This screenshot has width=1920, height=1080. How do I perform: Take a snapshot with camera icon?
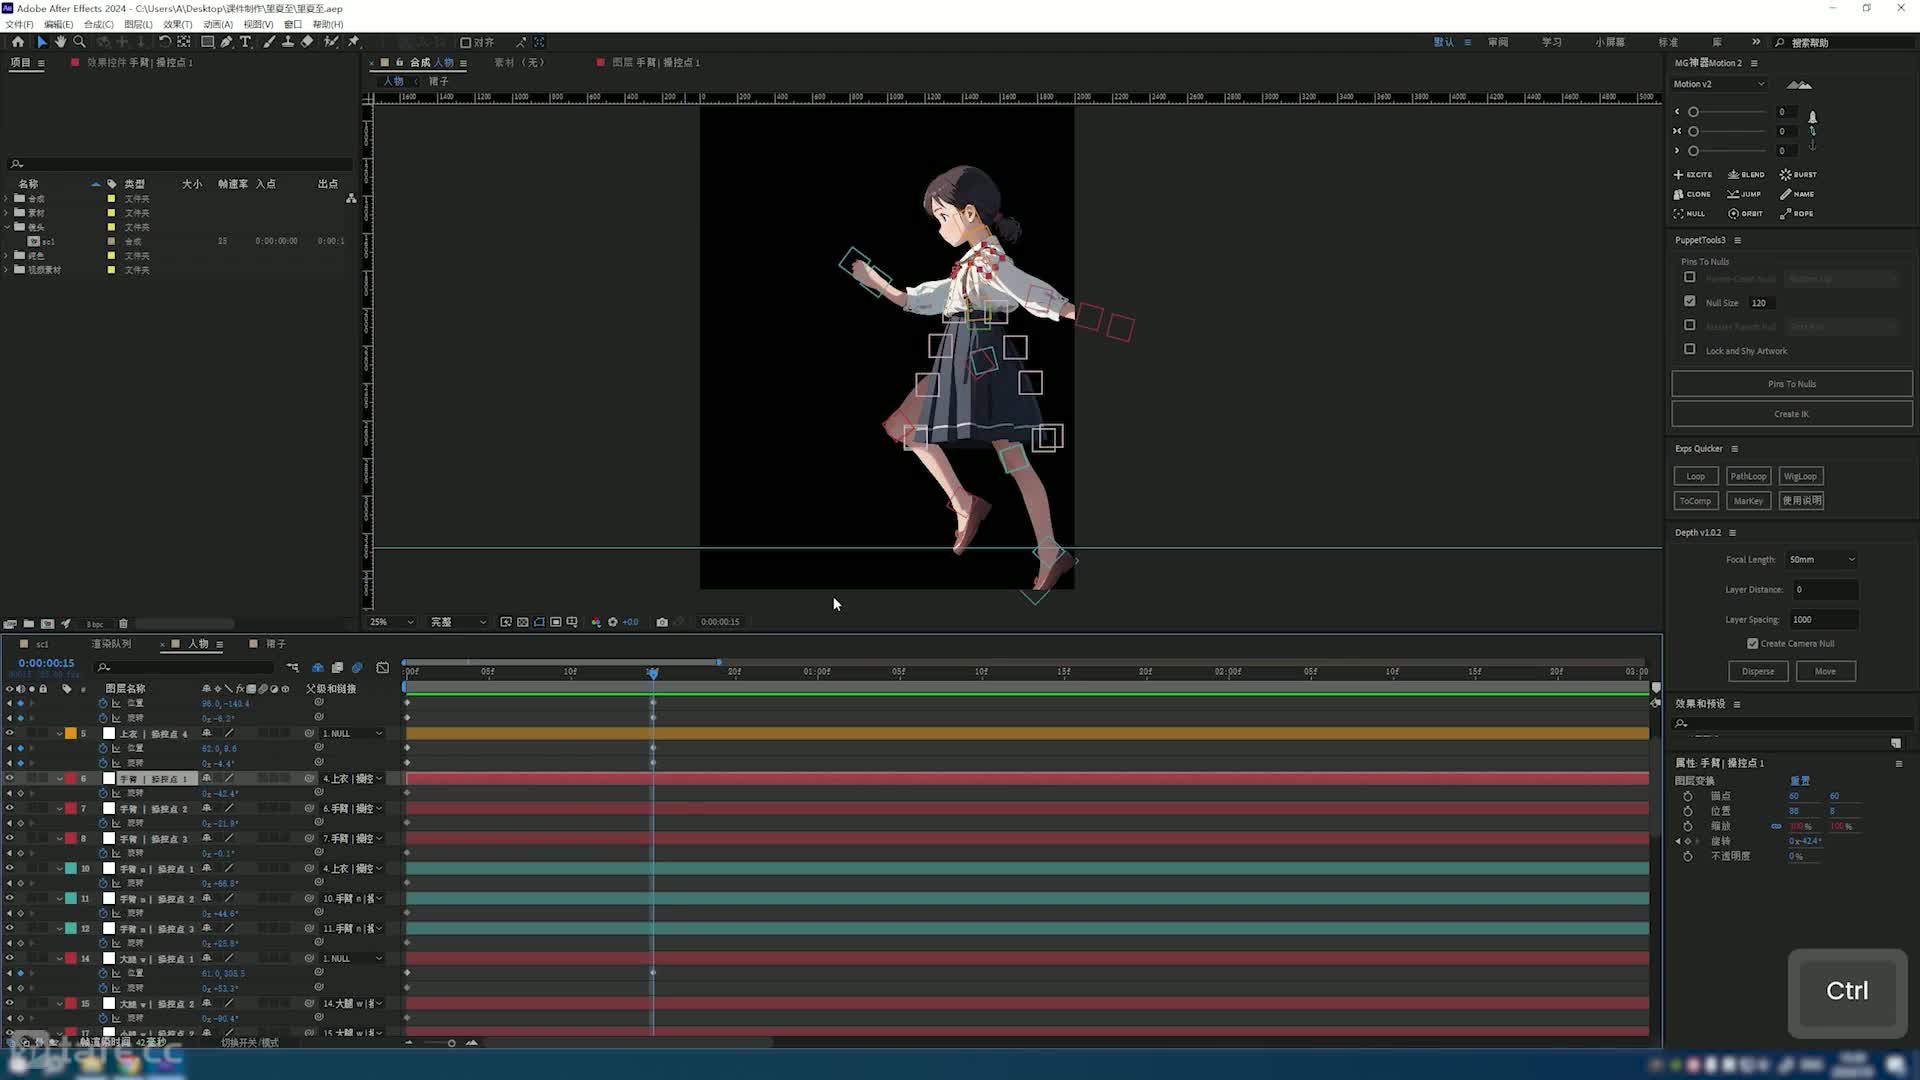pyautogui.click(x=662, y=622)
